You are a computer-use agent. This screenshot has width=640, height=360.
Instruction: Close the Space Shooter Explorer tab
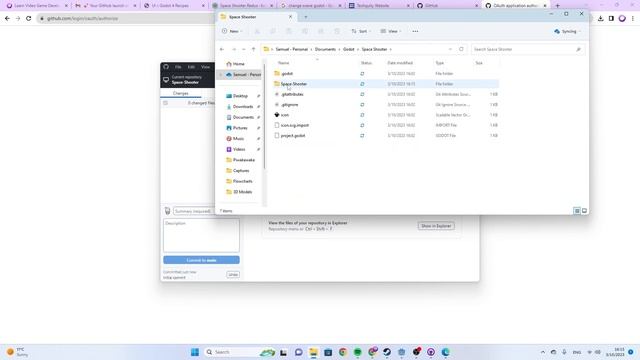pyautogui.click(x=290, y=17)
